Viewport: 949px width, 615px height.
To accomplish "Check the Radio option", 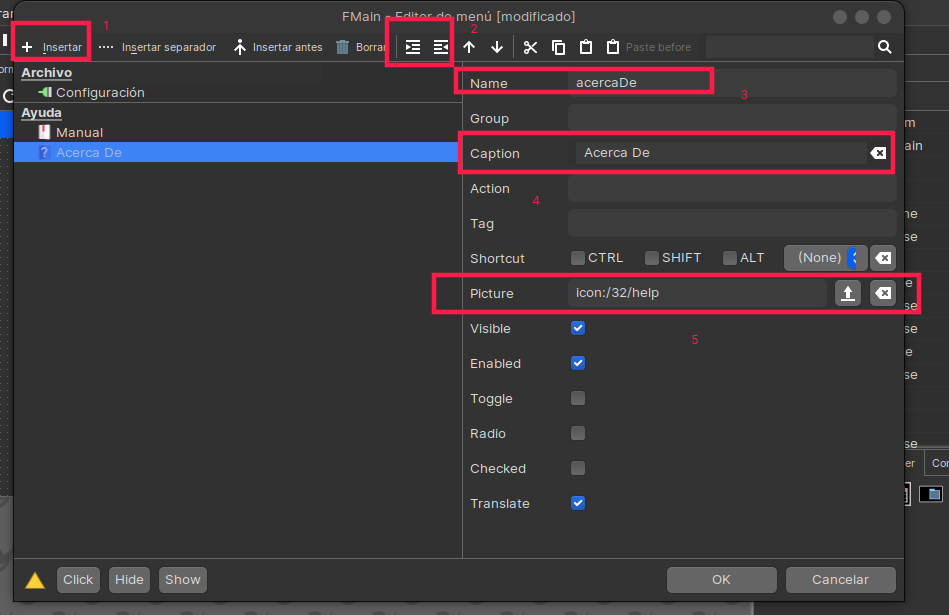I will tap(578, 433).
